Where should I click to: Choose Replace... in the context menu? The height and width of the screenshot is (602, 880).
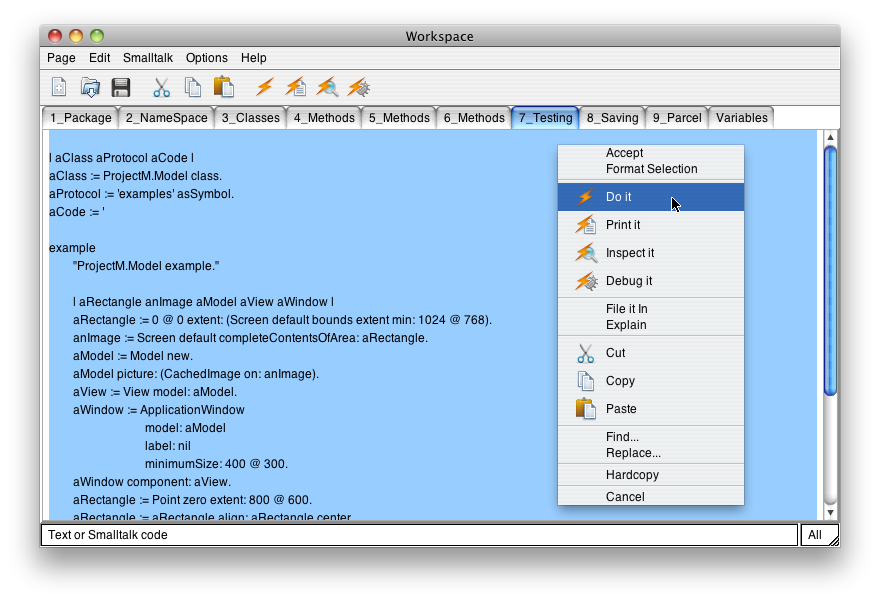(651, 453)
